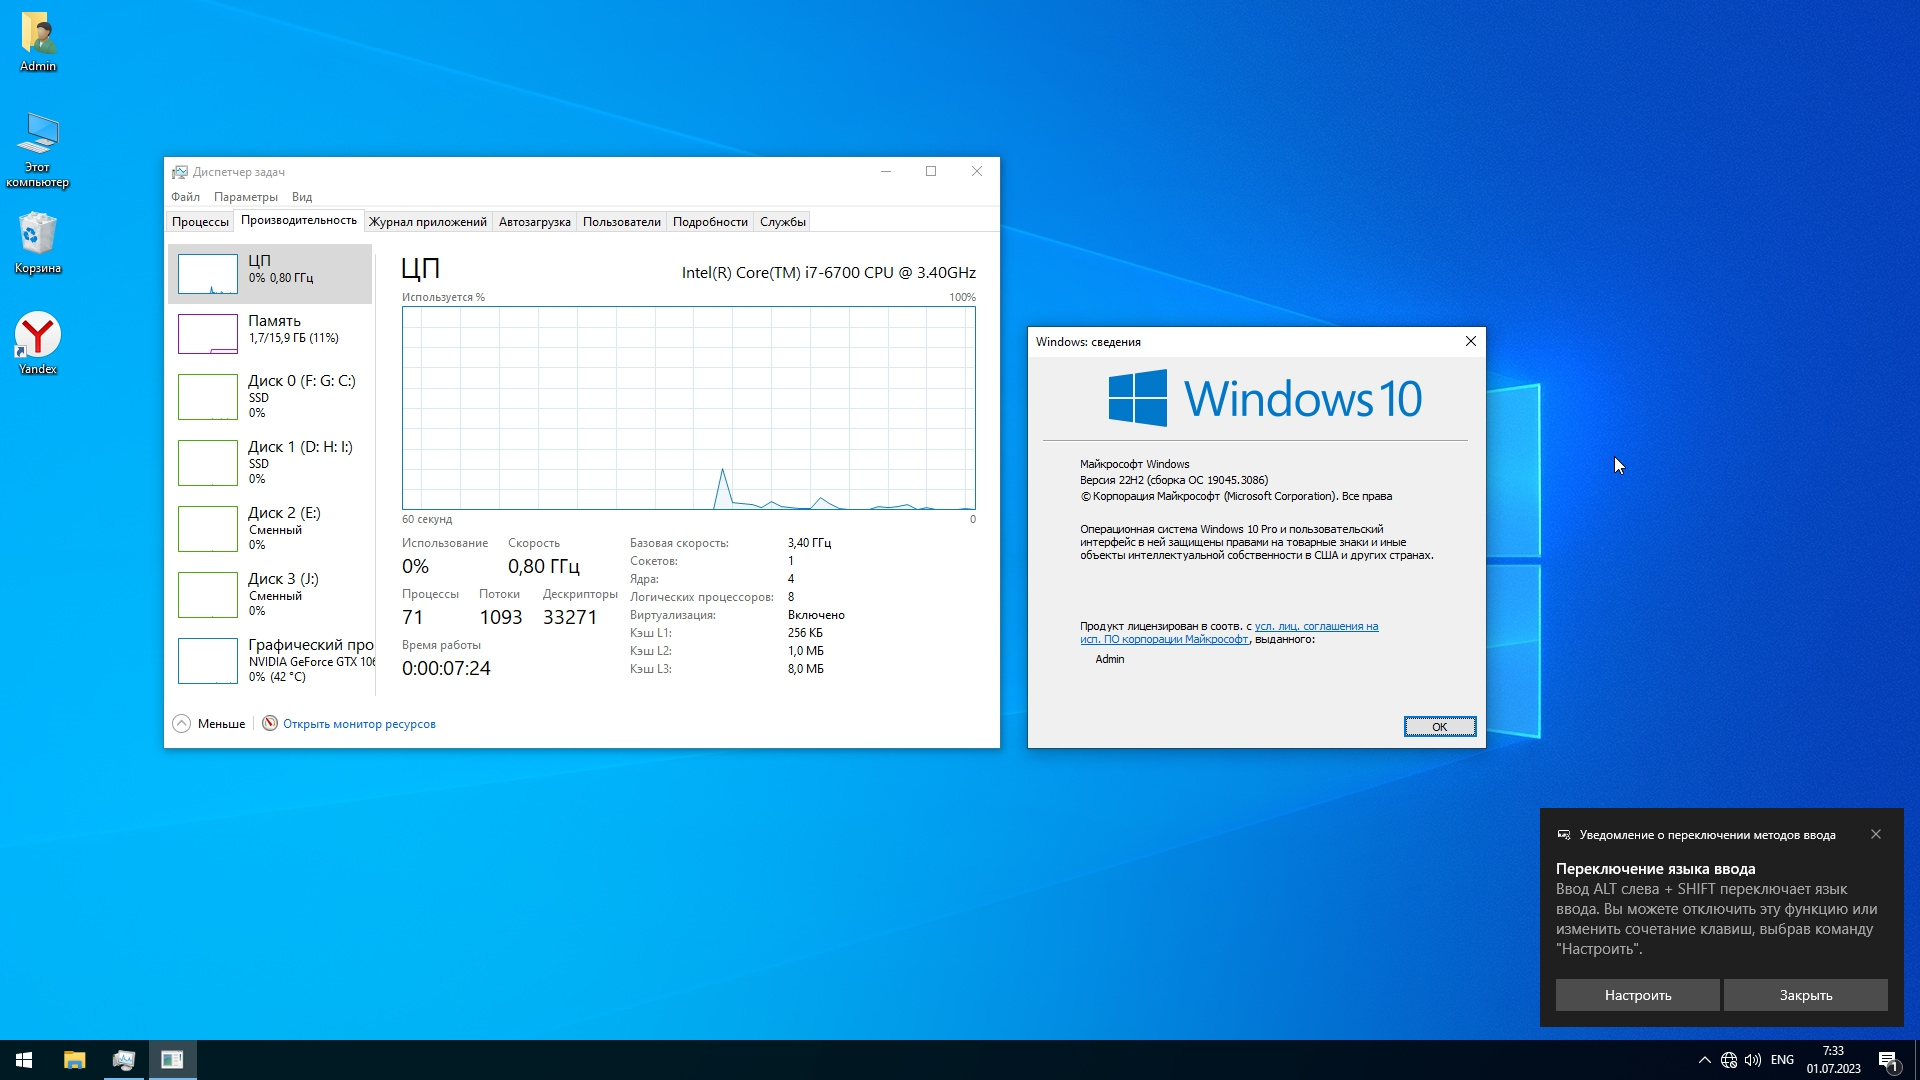
Task: Open the Admin folder desktop icon
Action: coord(38,34)
